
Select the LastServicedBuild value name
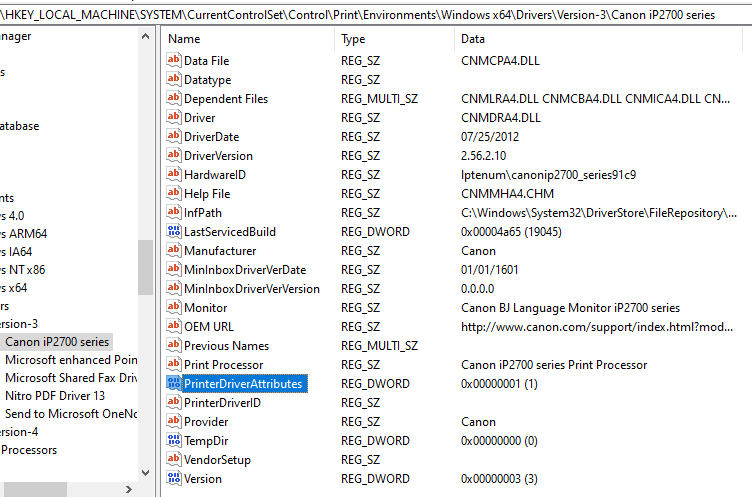click(230, 232)
